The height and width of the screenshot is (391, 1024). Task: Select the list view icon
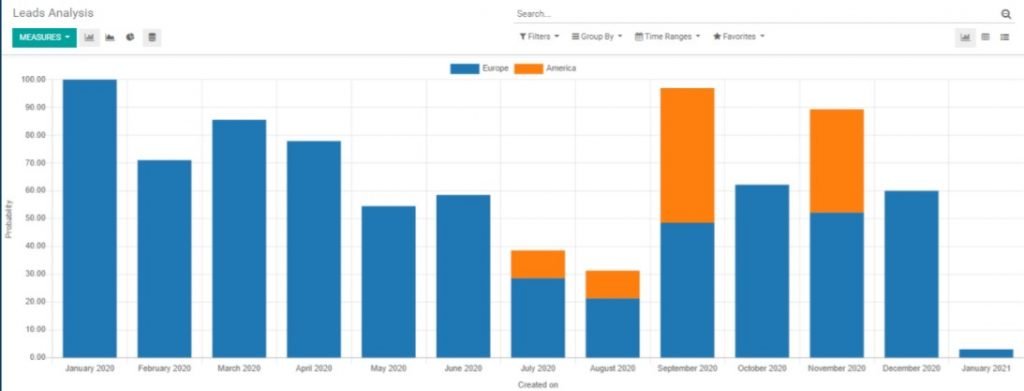1004,37
